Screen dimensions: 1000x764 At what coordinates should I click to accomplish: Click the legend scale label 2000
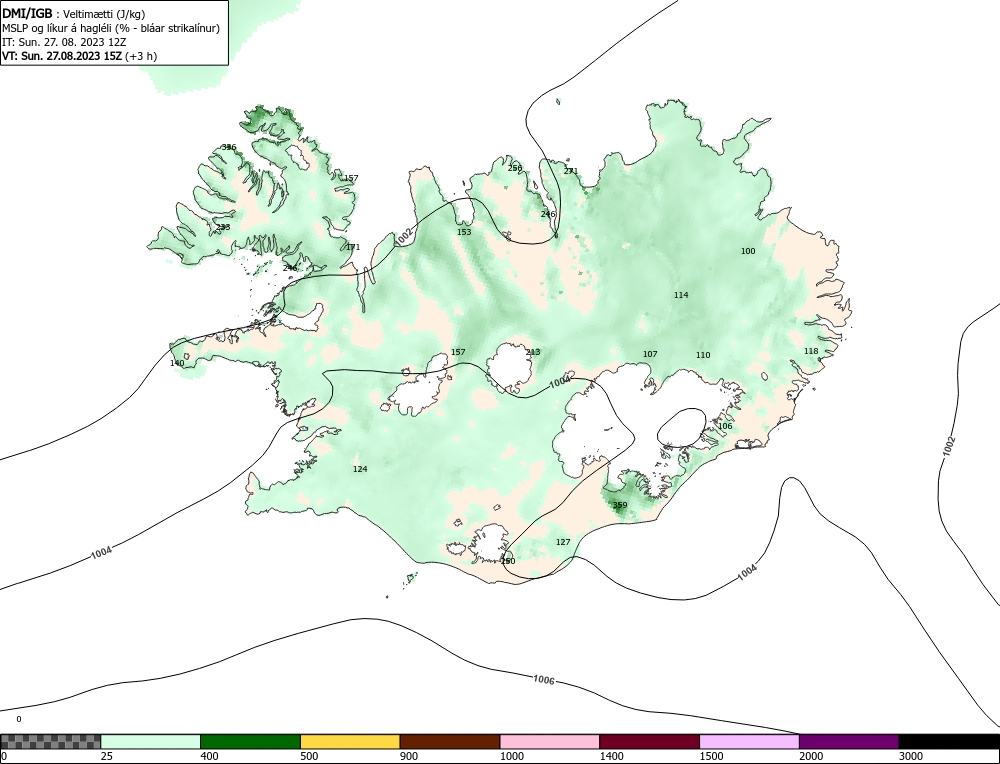point(811,756)
